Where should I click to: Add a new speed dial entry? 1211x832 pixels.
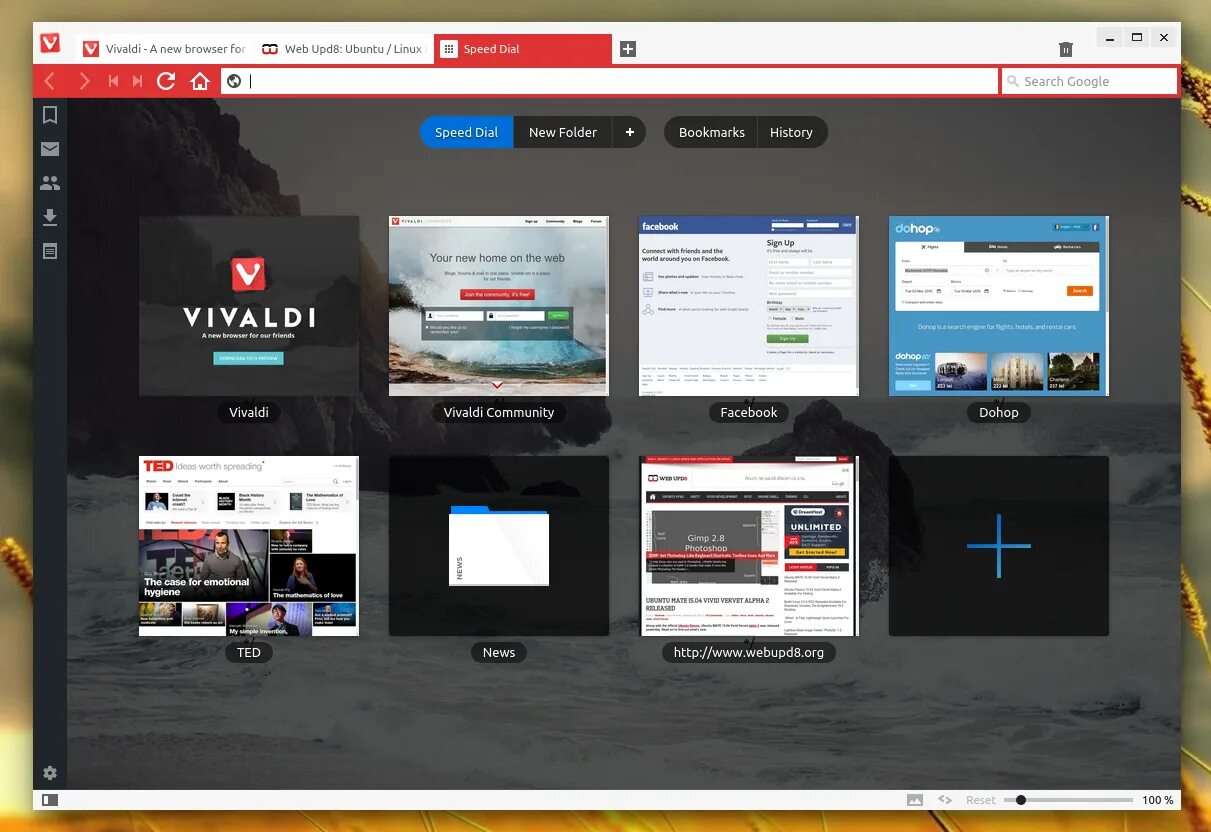(x=999, y=546)
